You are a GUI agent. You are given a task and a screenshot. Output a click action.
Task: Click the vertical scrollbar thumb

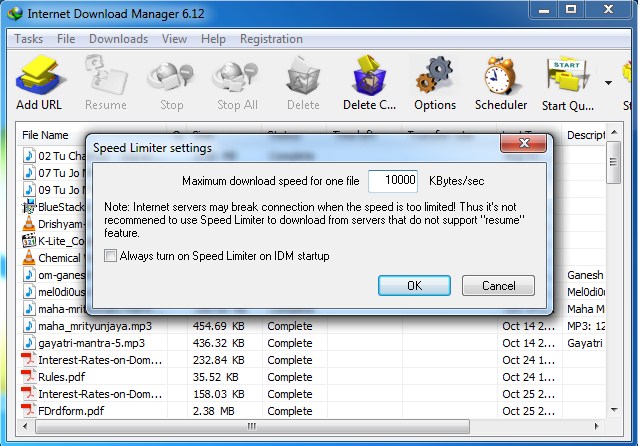click(x=614, y=162)
